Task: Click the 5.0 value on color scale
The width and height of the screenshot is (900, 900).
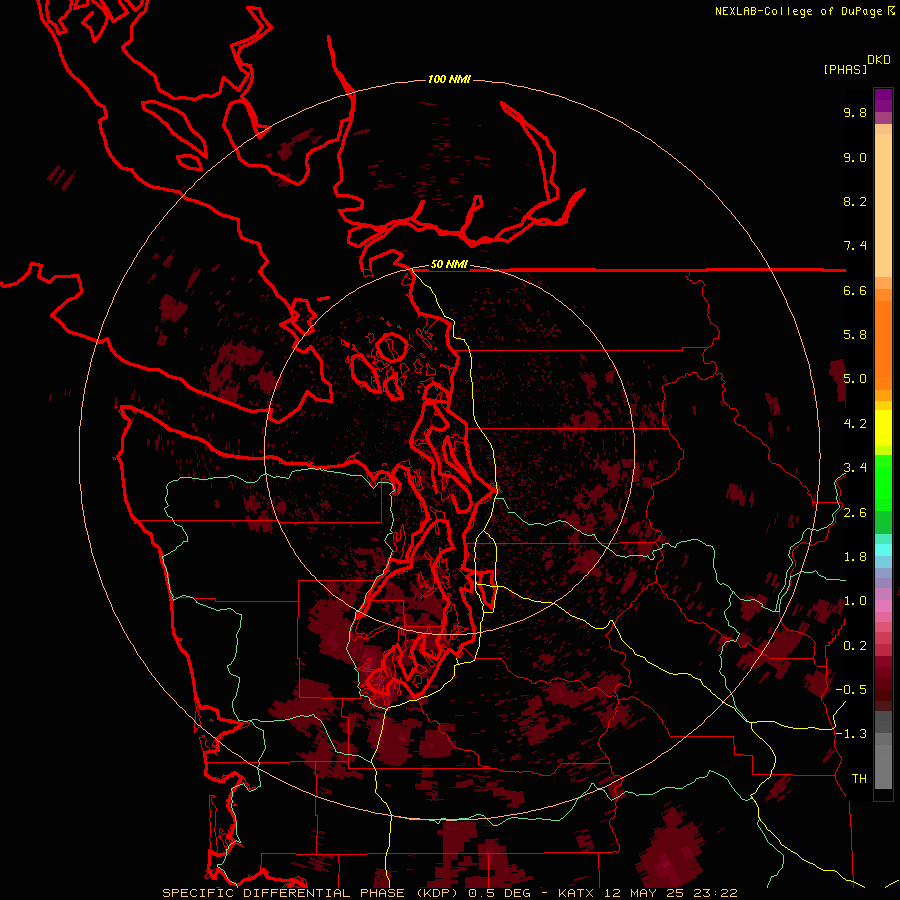Action: [x=855, y=379]
